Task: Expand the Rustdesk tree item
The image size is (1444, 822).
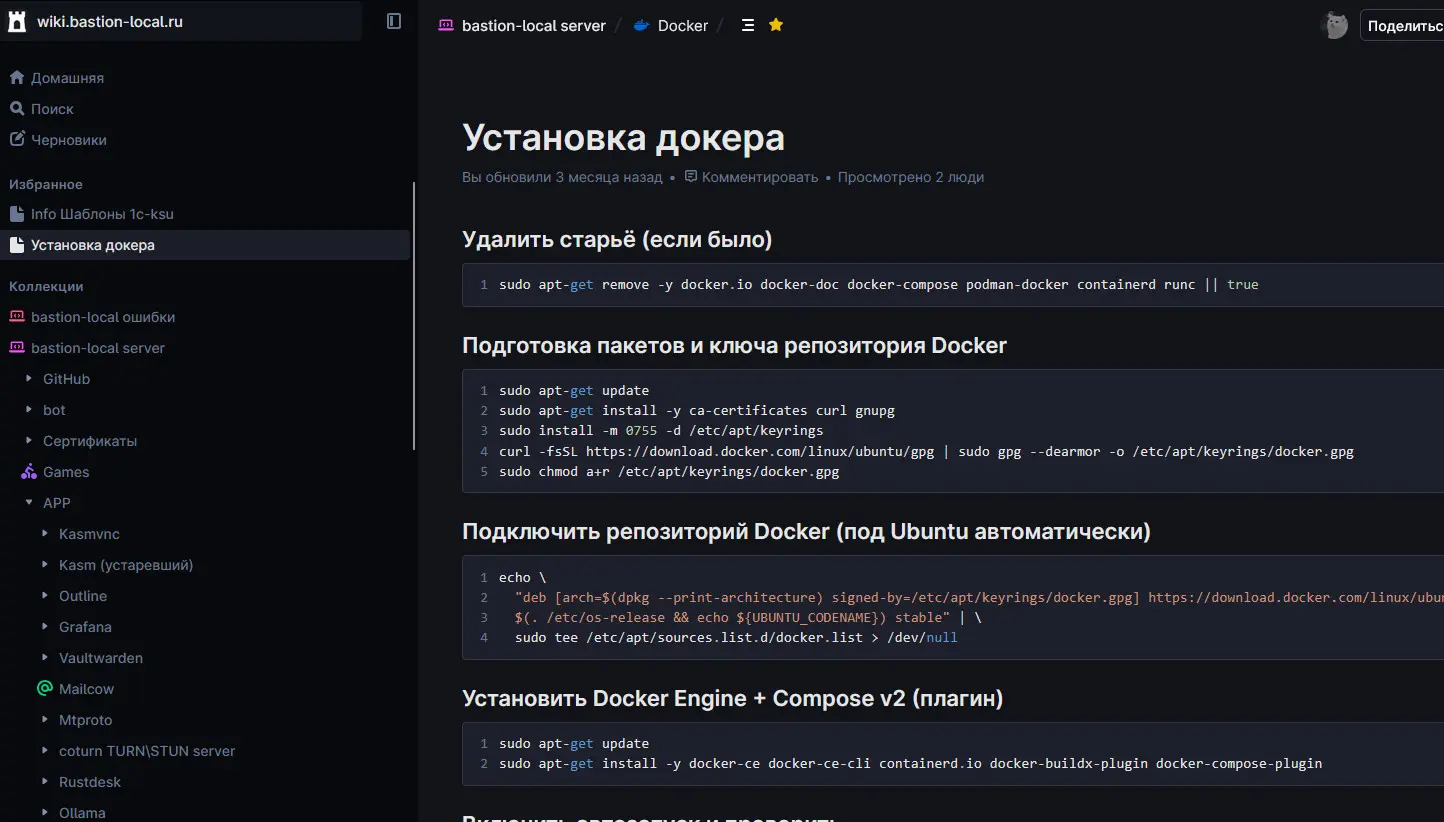Action: point(45,782)
